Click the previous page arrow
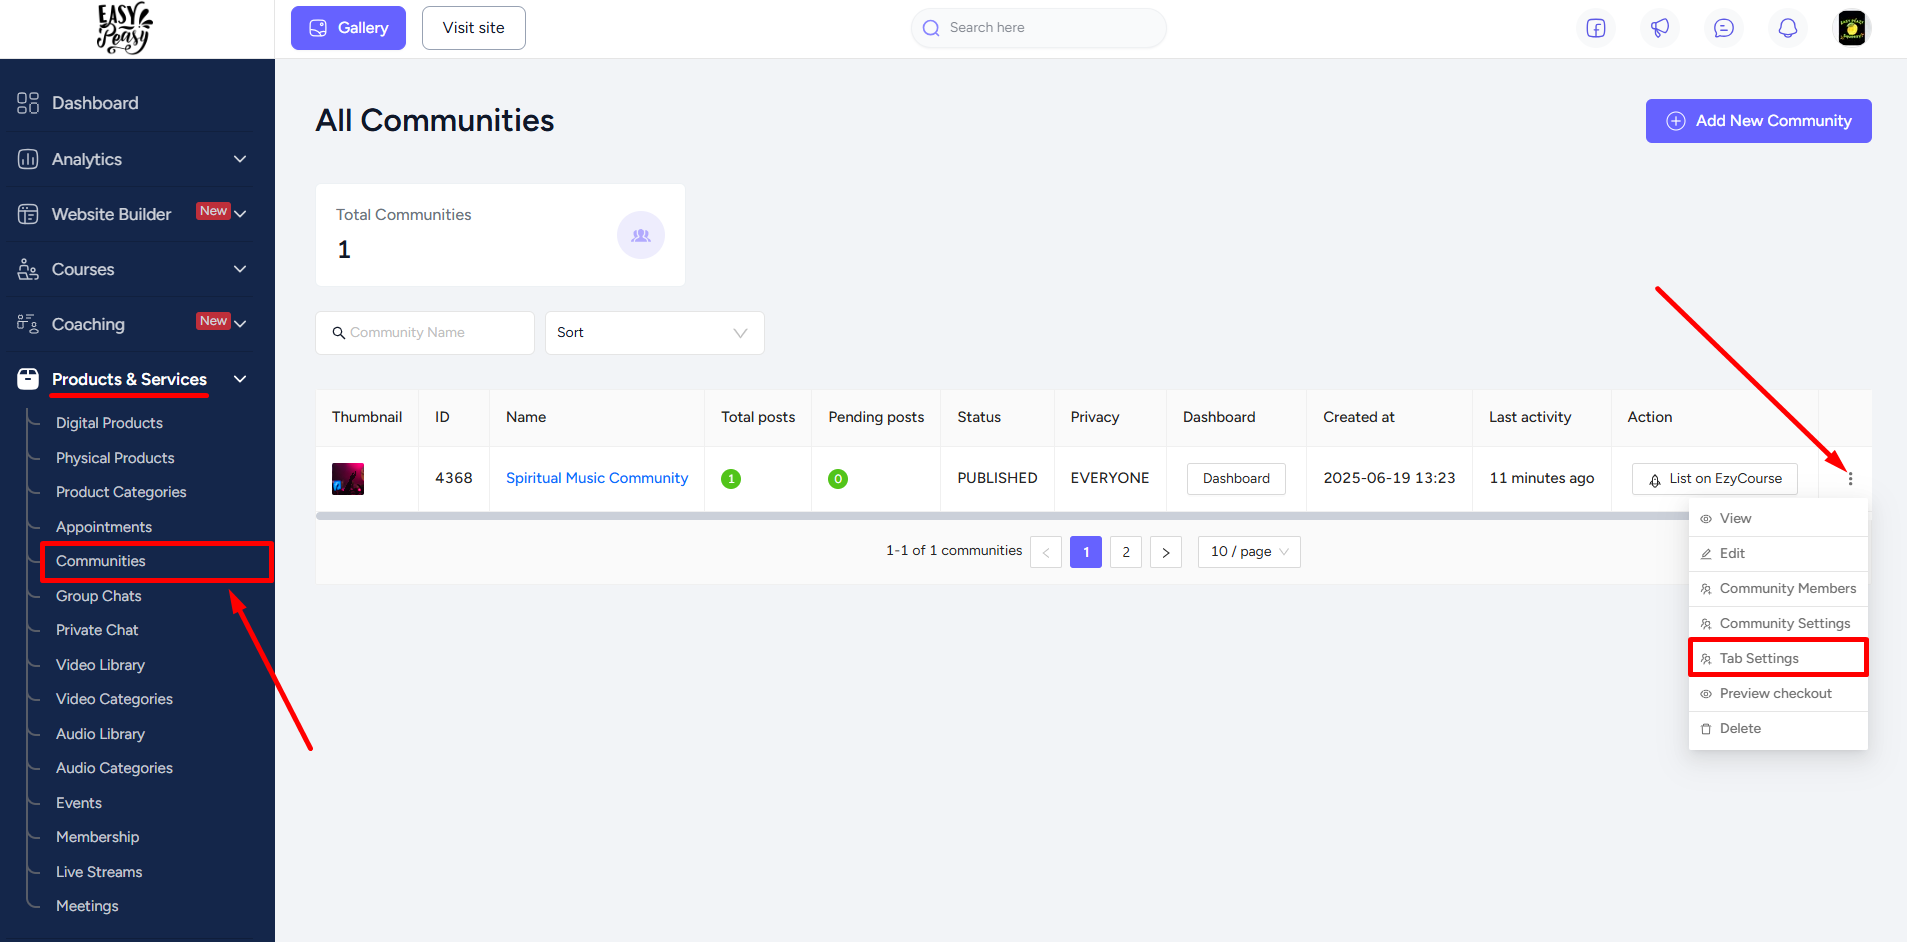 click(1046, 552)
